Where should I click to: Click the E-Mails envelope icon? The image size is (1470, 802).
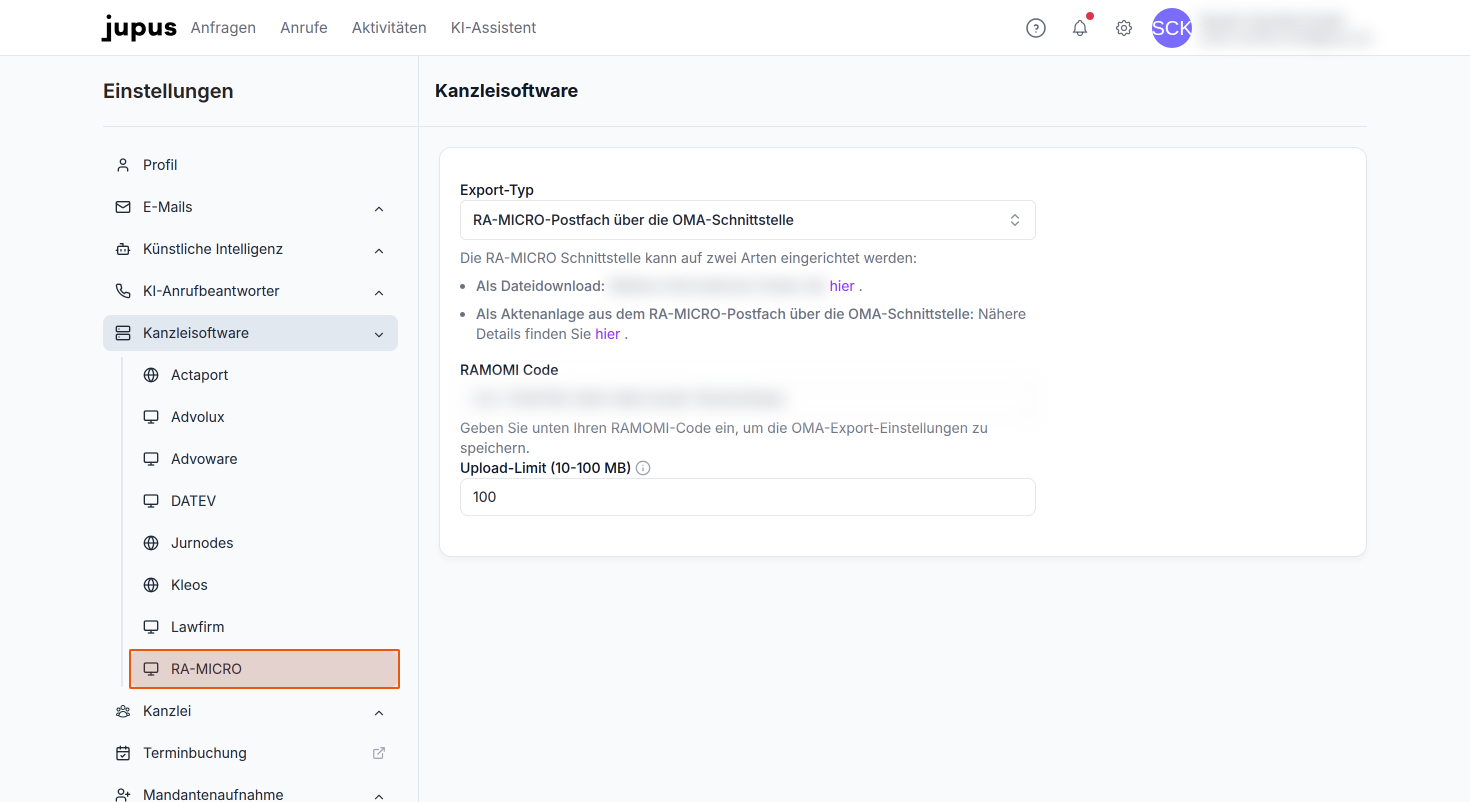click(x=123, y=207)
